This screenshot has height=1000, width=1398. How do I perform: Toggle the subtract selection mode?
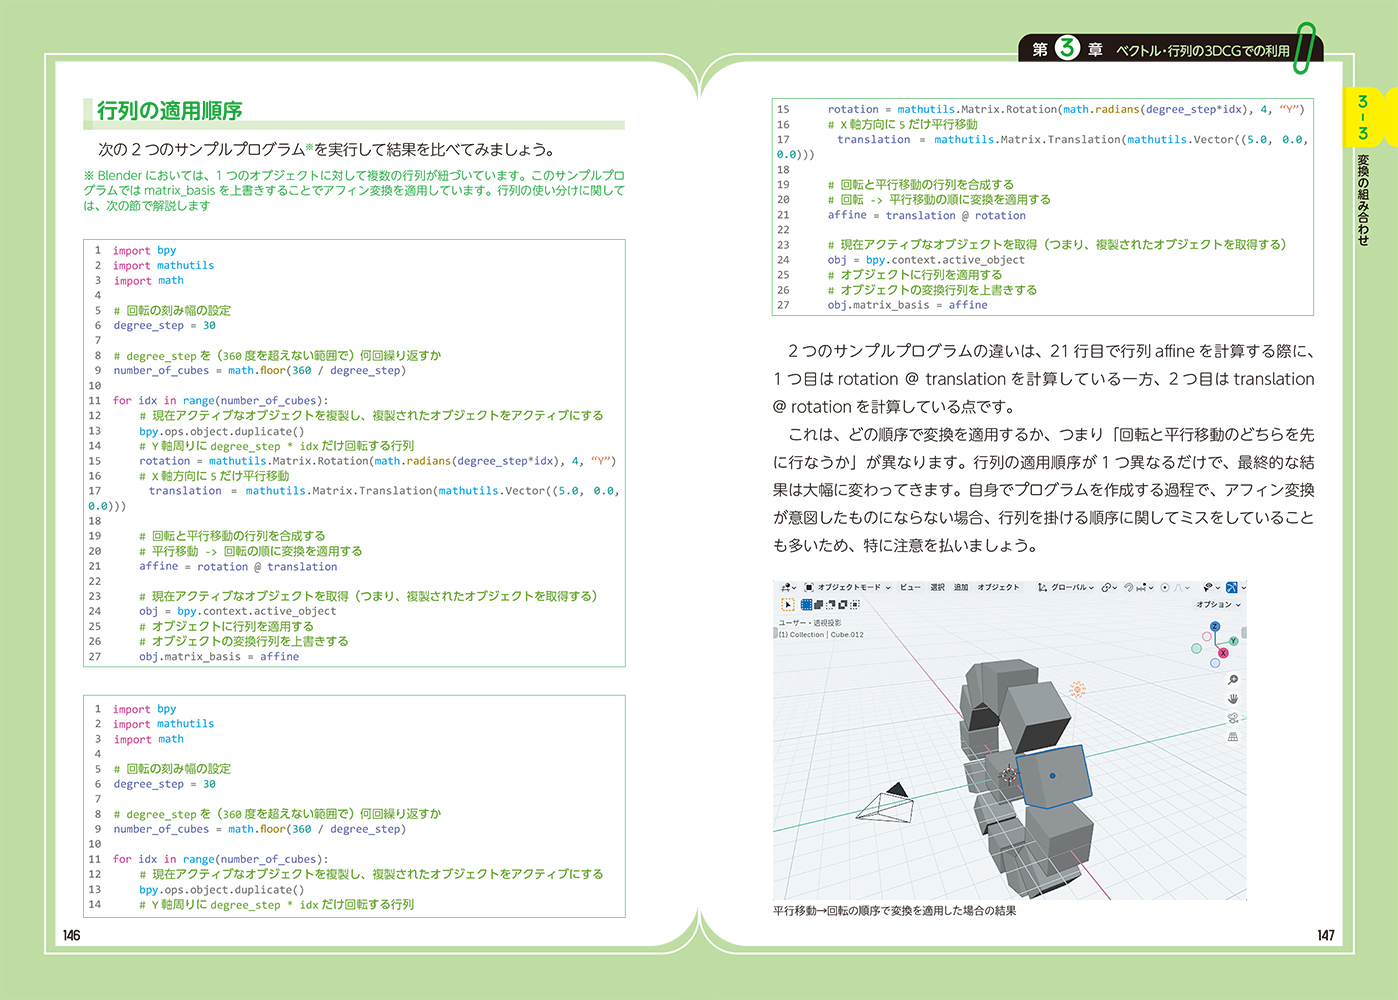pos(831,604)
